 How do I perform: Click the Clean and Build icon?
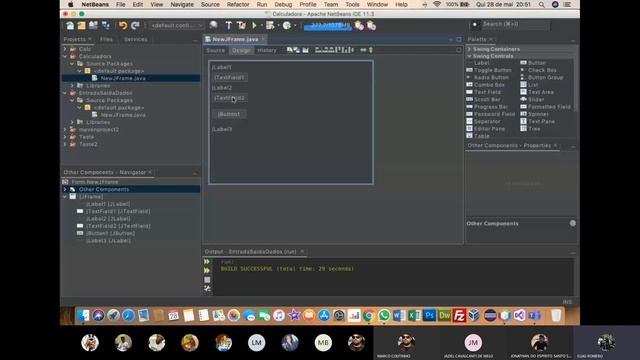point(241,26)
